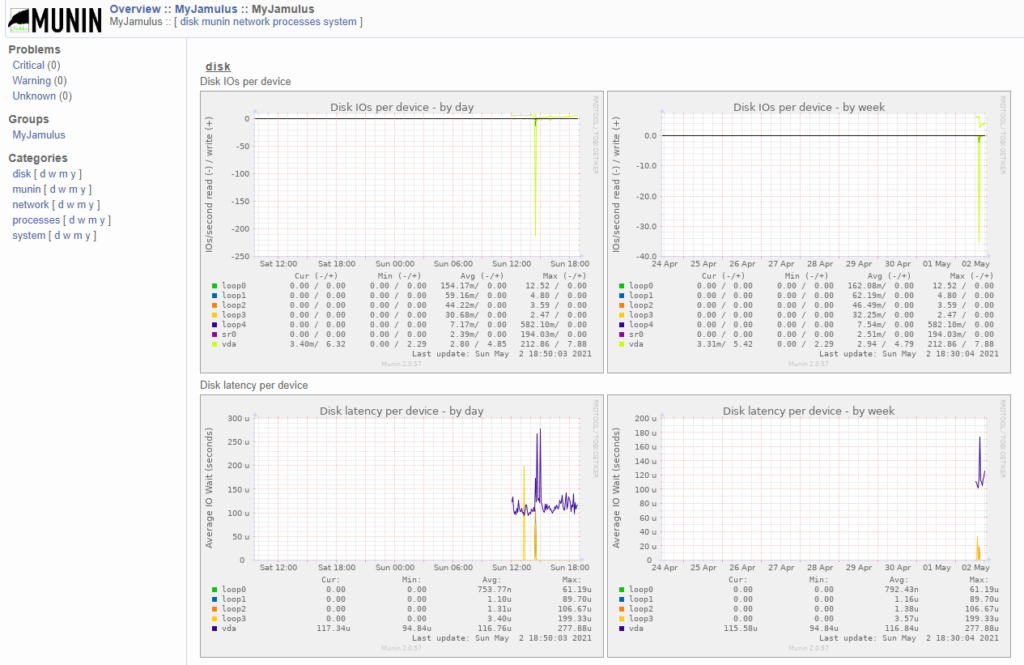Open the system category in the sidebar
Image resolution: width=1024 pixels, height=665 pixels.
pyautogui.click(x=29, y=235)
